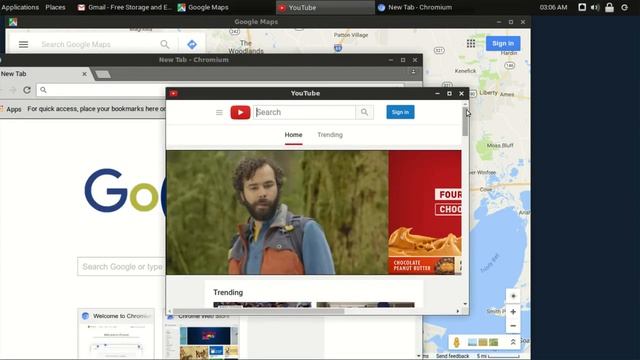The width and height of the screenshot is (640, 360).
Task: Open the Applications menu in top panel
Action: (x=20, y=7)
